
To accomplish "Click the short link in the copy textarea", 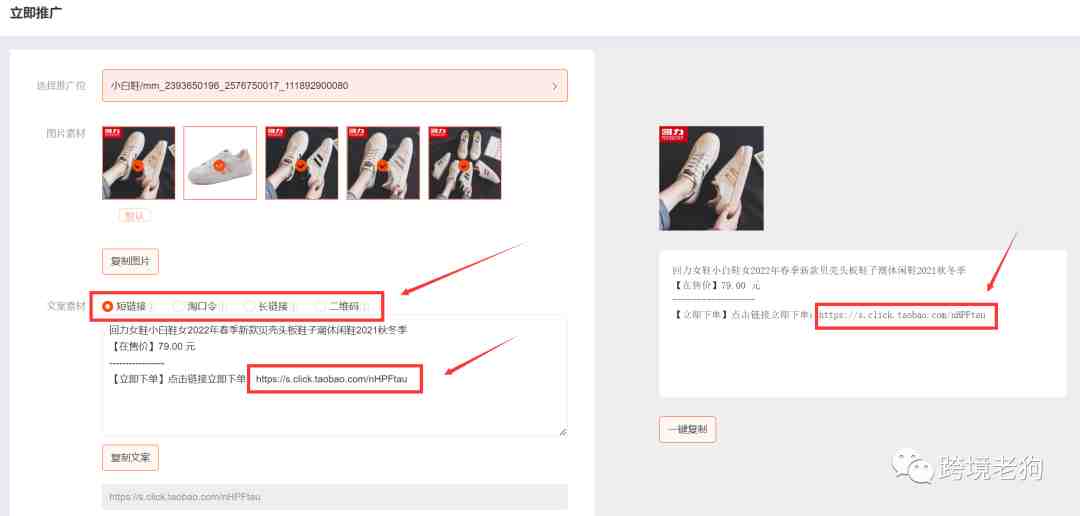I will pyautogui.click(x=334, y=379).
